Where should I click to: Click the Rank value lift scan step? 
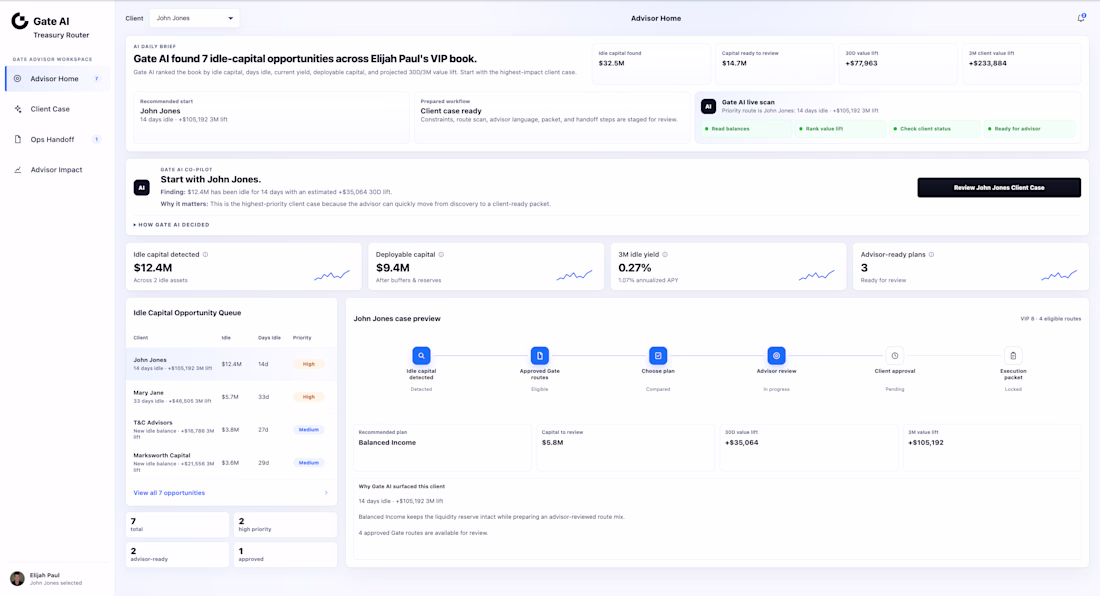pyautogui.click(x=840, y=129)
